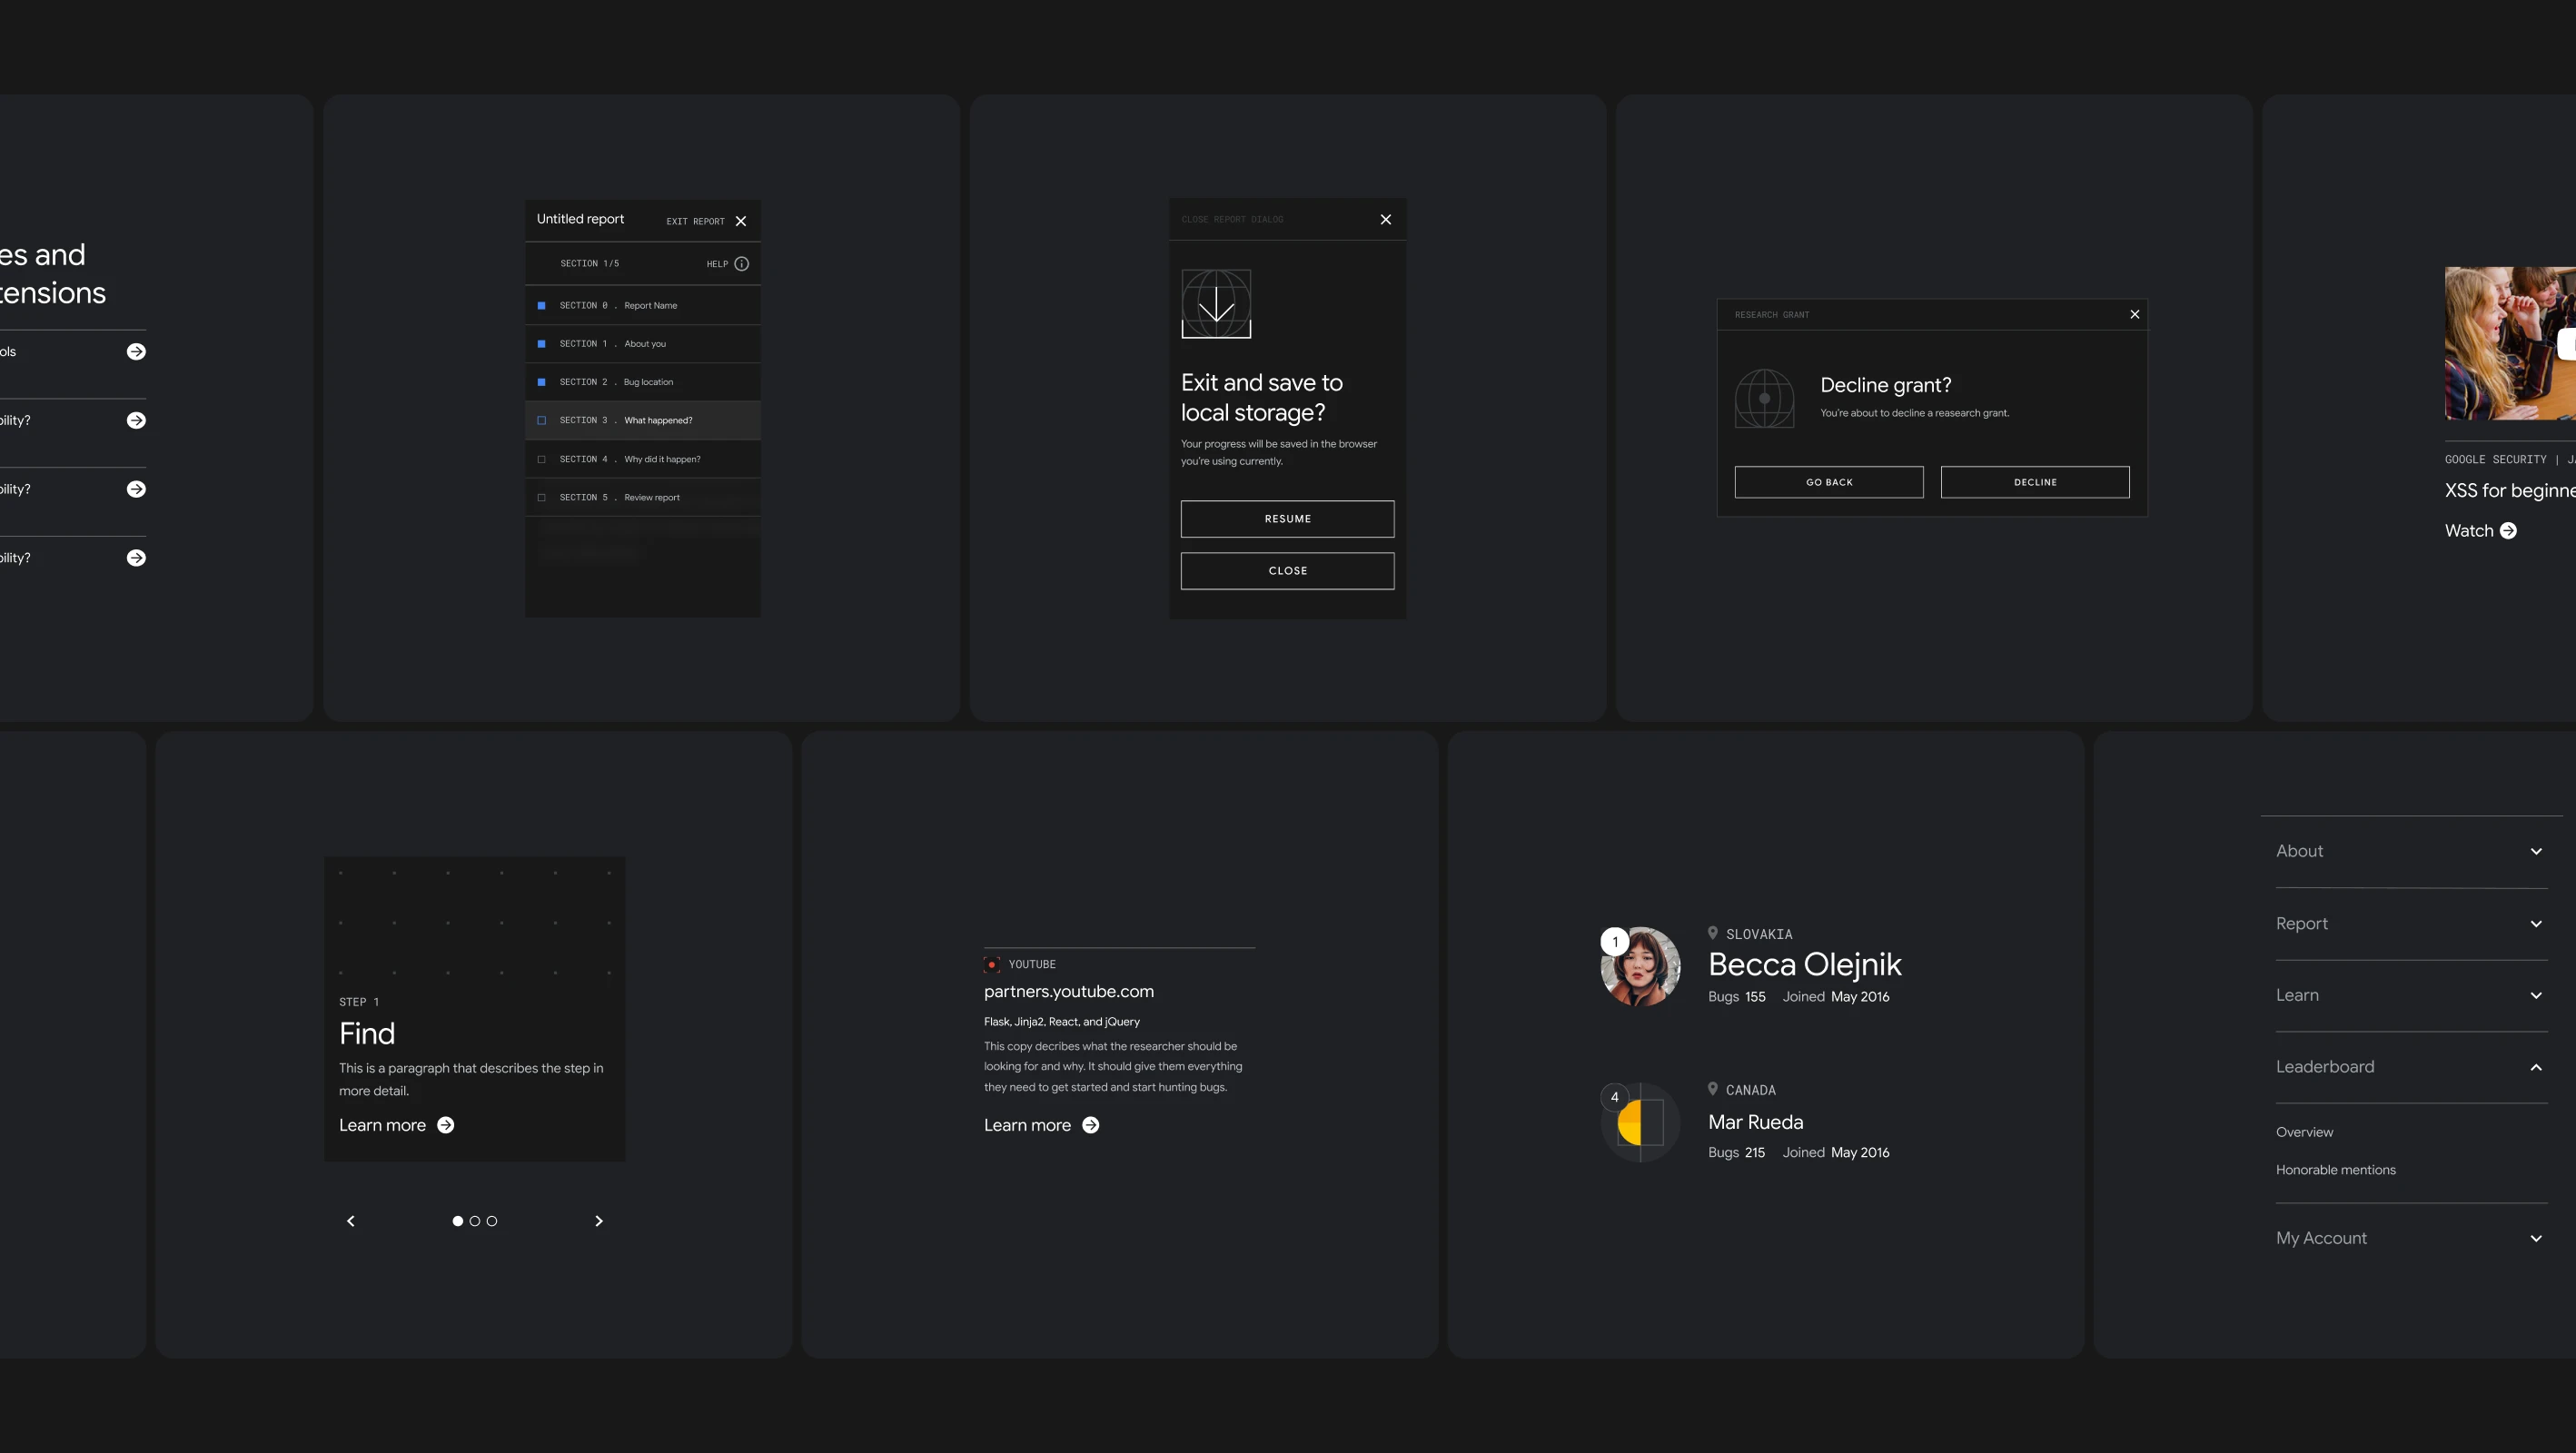Open Honorable mentions under Leaderboard
2576x1453 pixels.
(x=2335, y=1170)
